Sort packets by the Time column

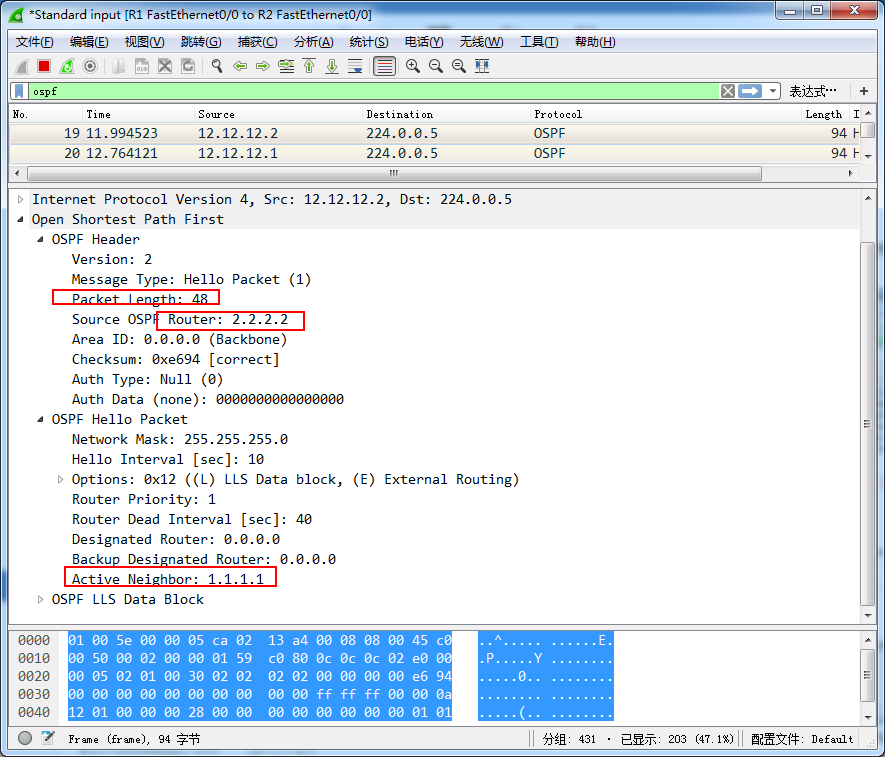(x=139, y=115)
